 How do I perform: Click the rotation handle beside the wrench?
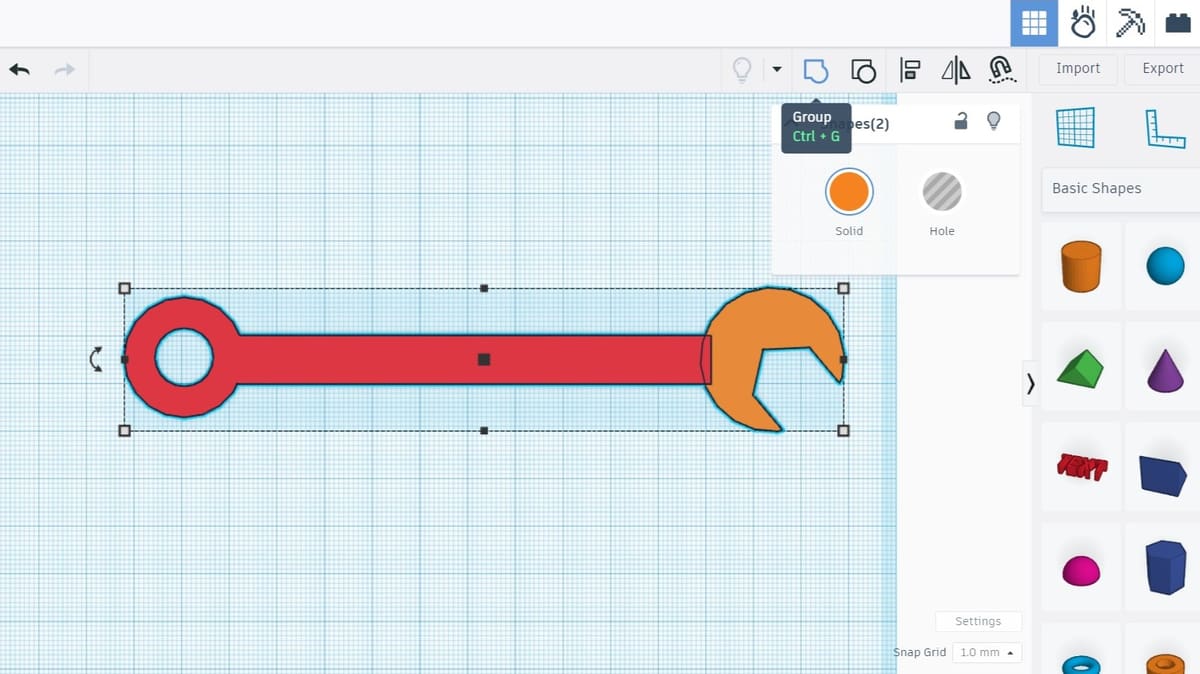tap(96, 360)
